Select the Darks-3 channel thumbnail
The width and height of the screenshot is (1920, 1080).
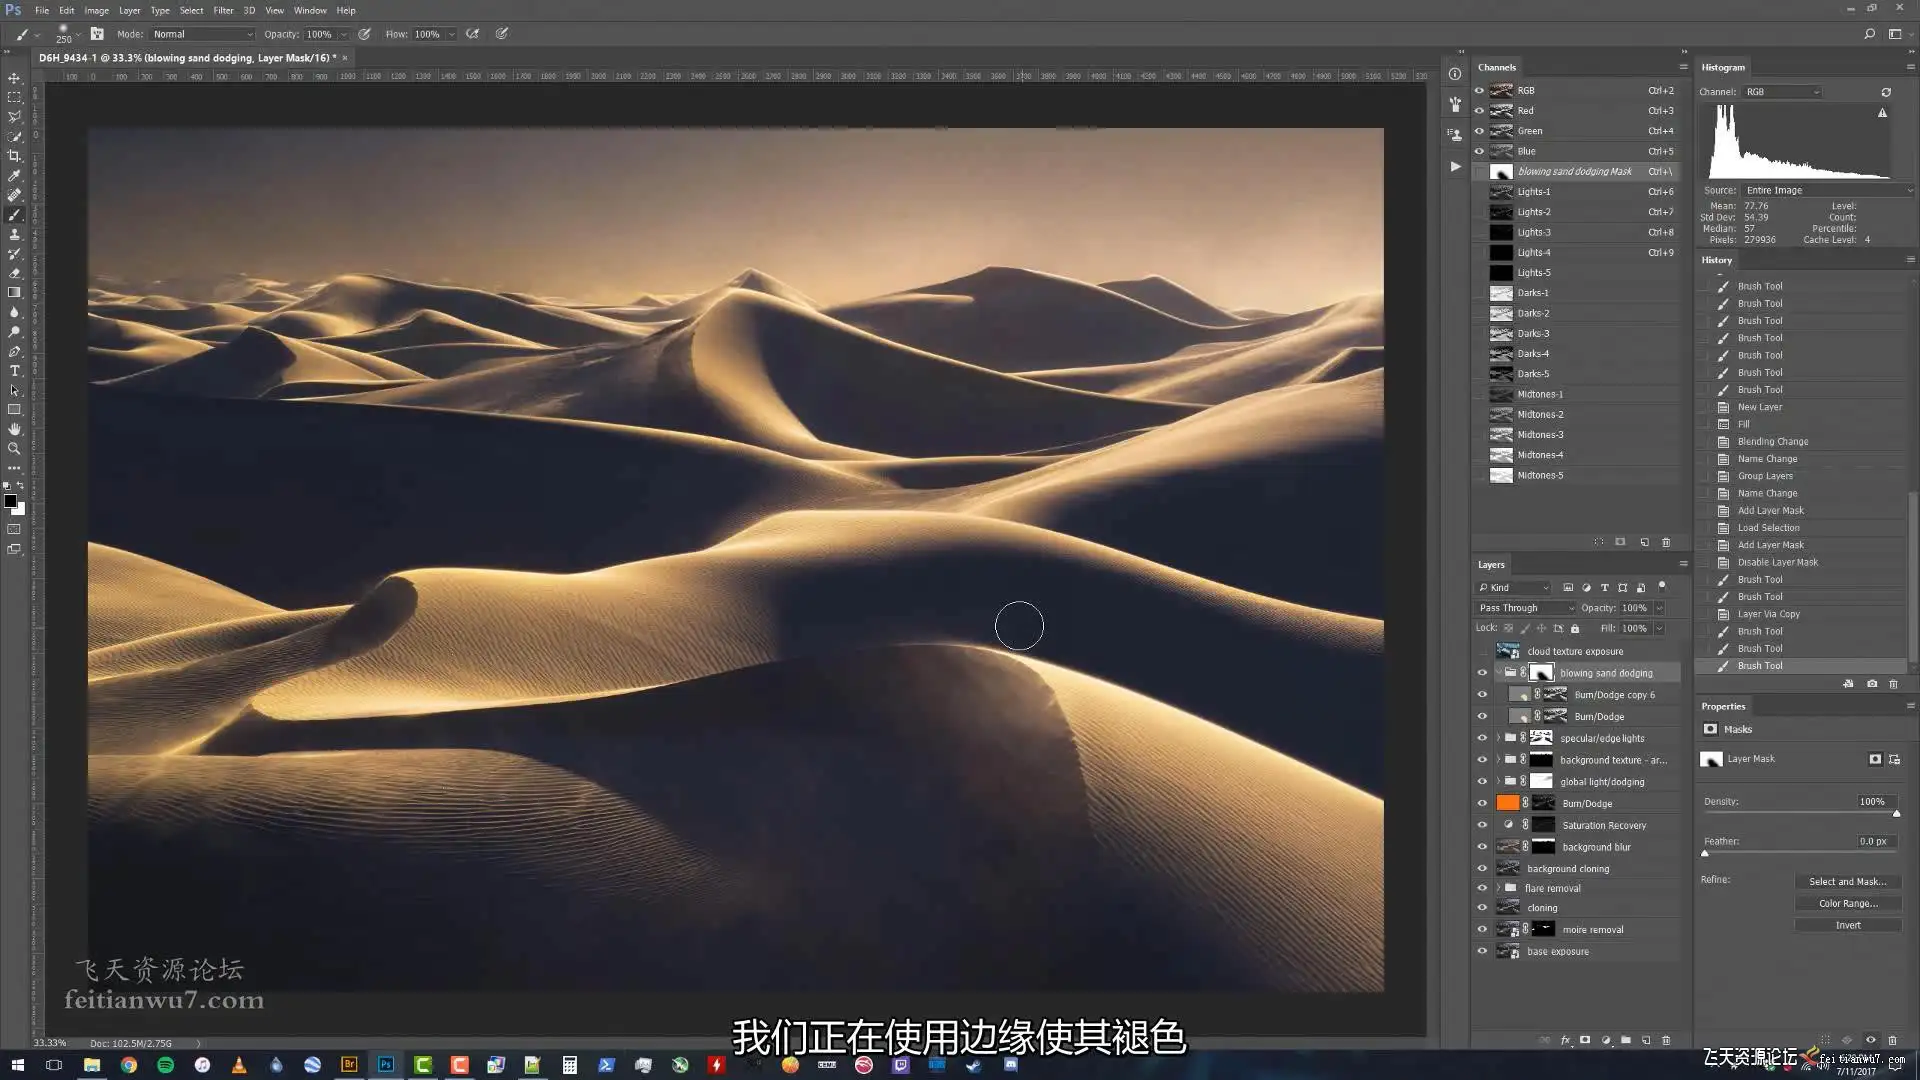[1501, 333]
